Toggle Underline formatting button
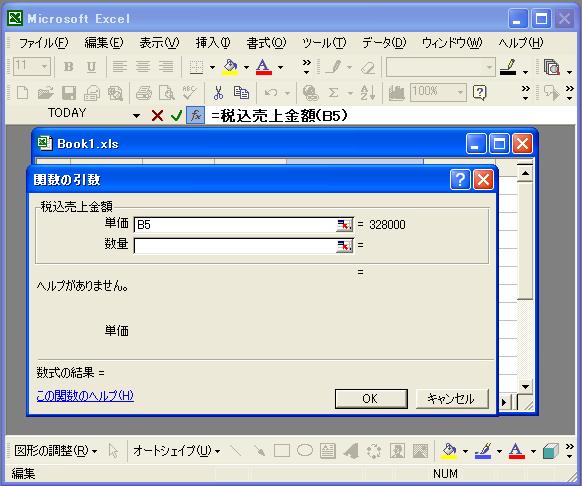 point(91,67)
